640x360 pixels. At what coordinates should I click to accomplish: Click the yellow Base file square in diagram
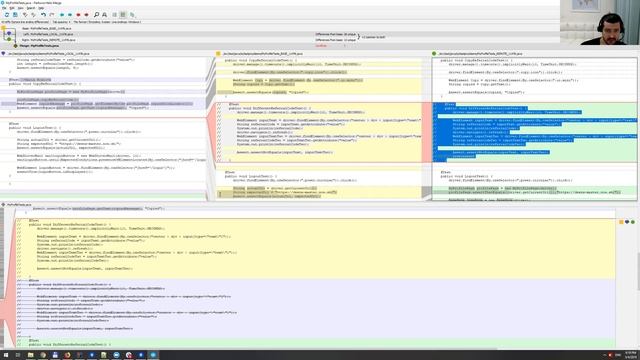(3, 28)
